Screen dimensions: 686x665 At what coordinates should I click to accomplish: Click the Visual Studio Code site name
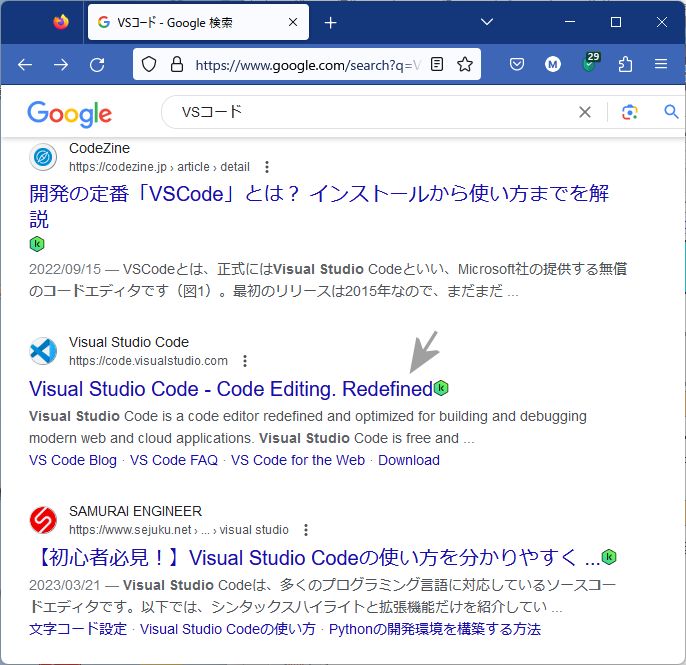coord(129,342)
